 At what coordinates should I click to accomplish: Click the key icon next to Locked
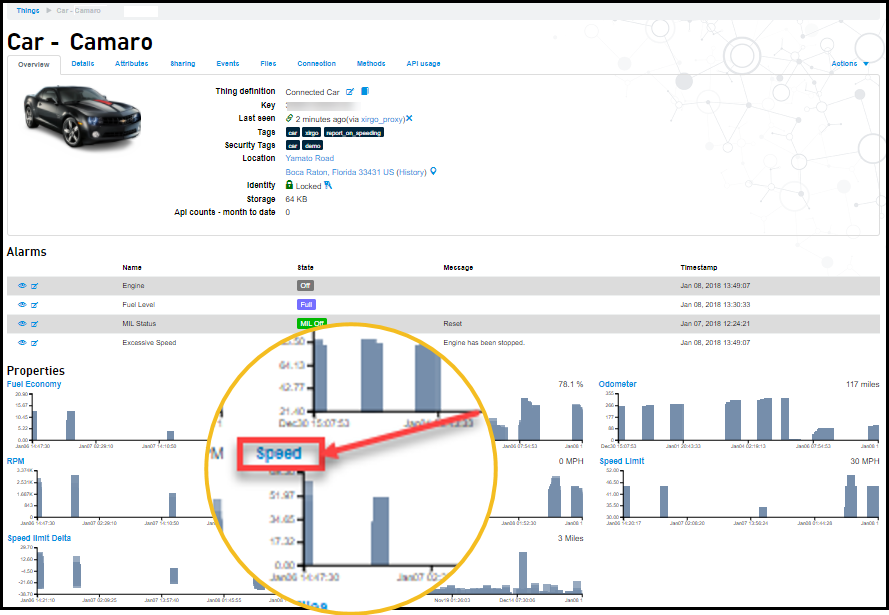click(328, 185)
